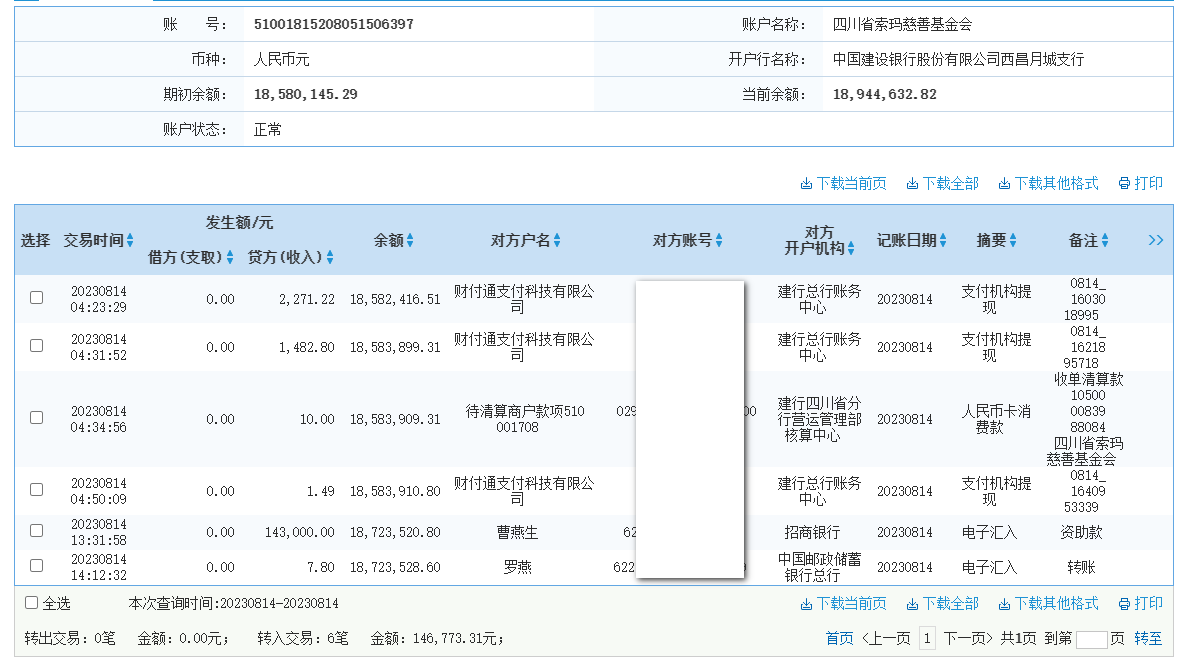
Task: Select 曹燕生 counterparty name cell
Action: [x=518, y=532]
